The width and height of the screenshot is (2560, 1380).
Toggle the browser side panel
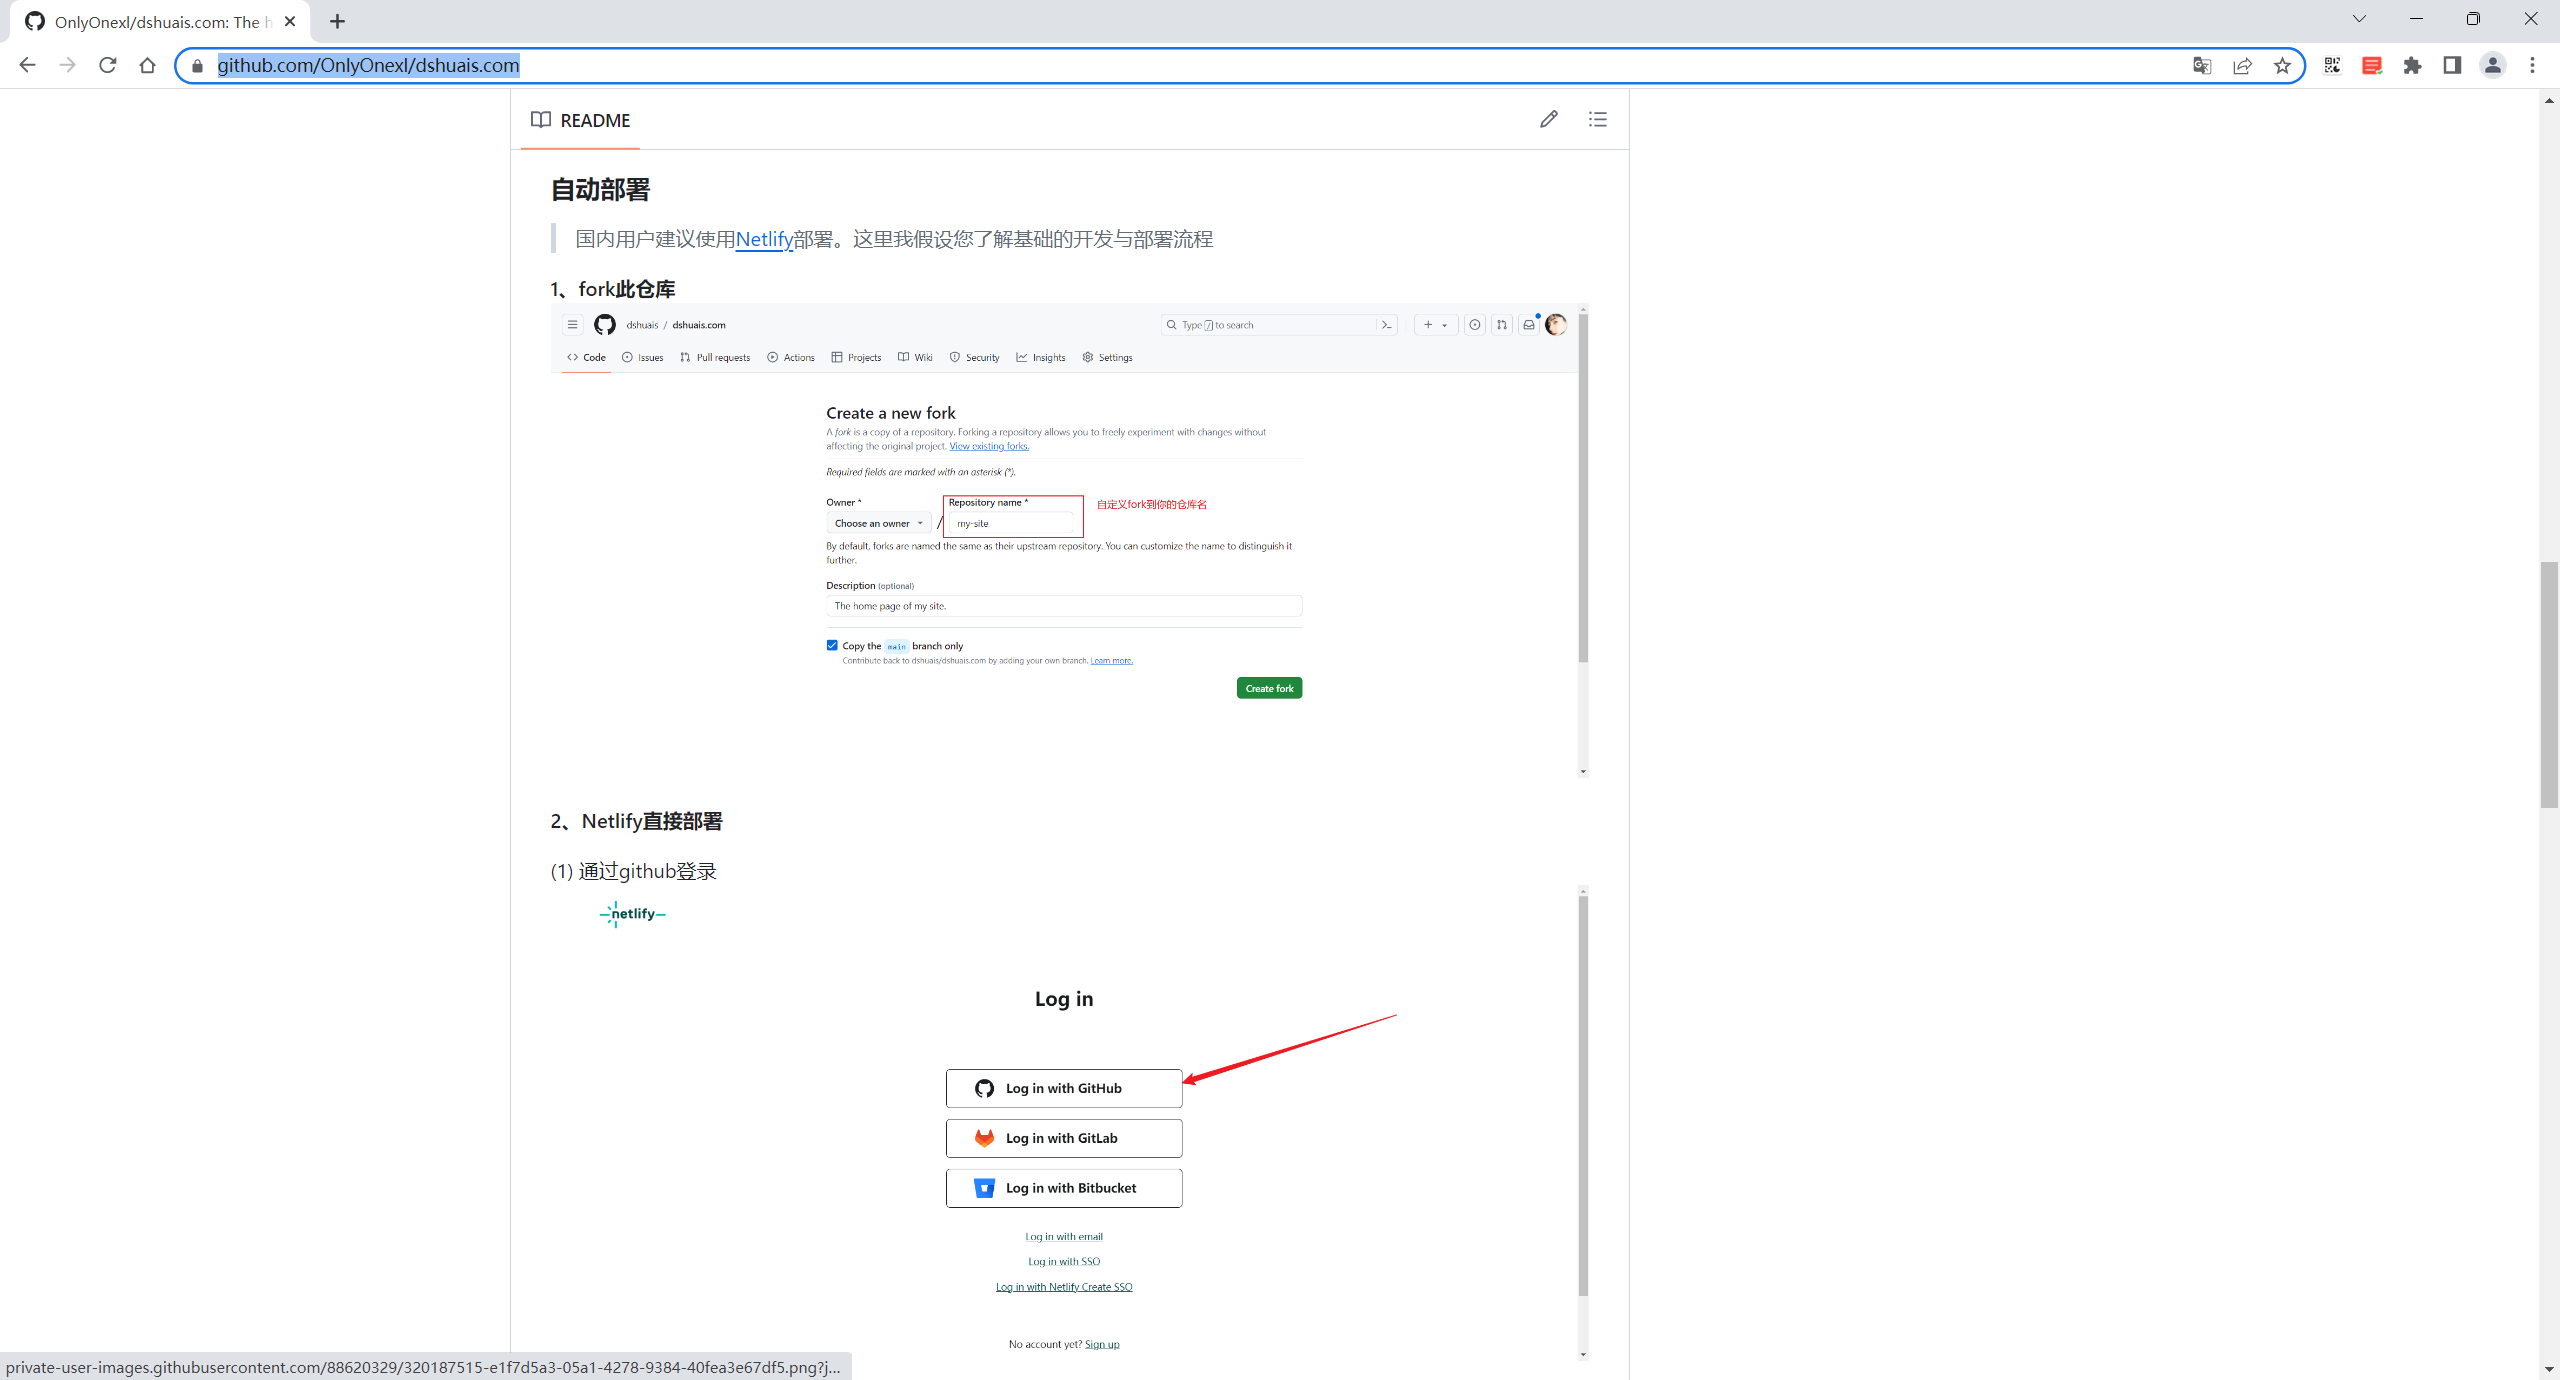pos(2452,65)
